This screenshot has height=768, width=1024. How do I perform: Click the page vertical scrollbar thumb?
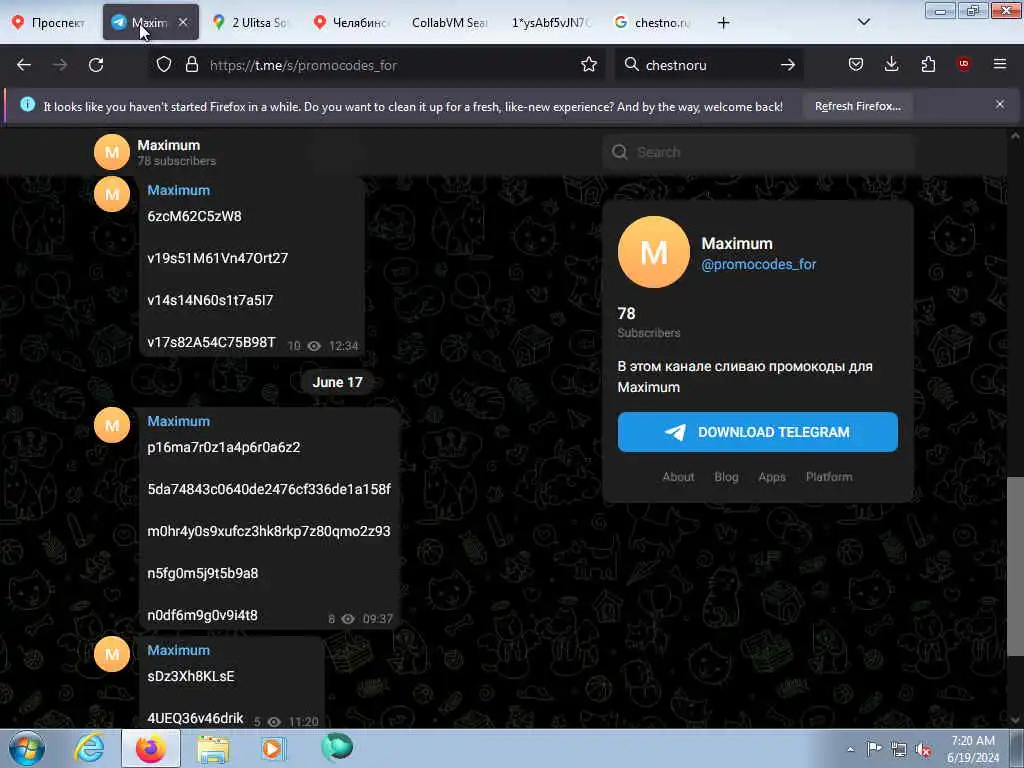[x=1015, y=566]
